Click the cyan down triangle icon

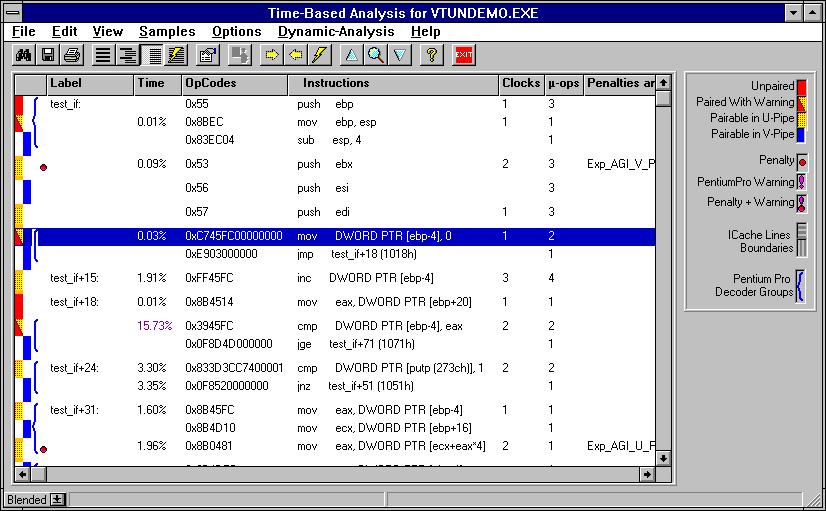[399, 55]
